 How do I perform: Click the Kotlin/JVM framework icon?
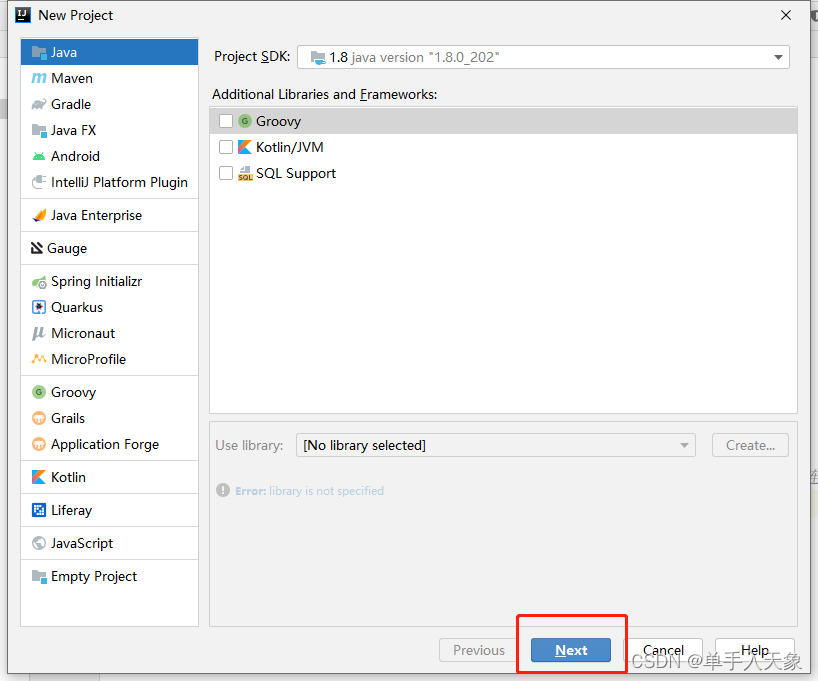point(245,147)
